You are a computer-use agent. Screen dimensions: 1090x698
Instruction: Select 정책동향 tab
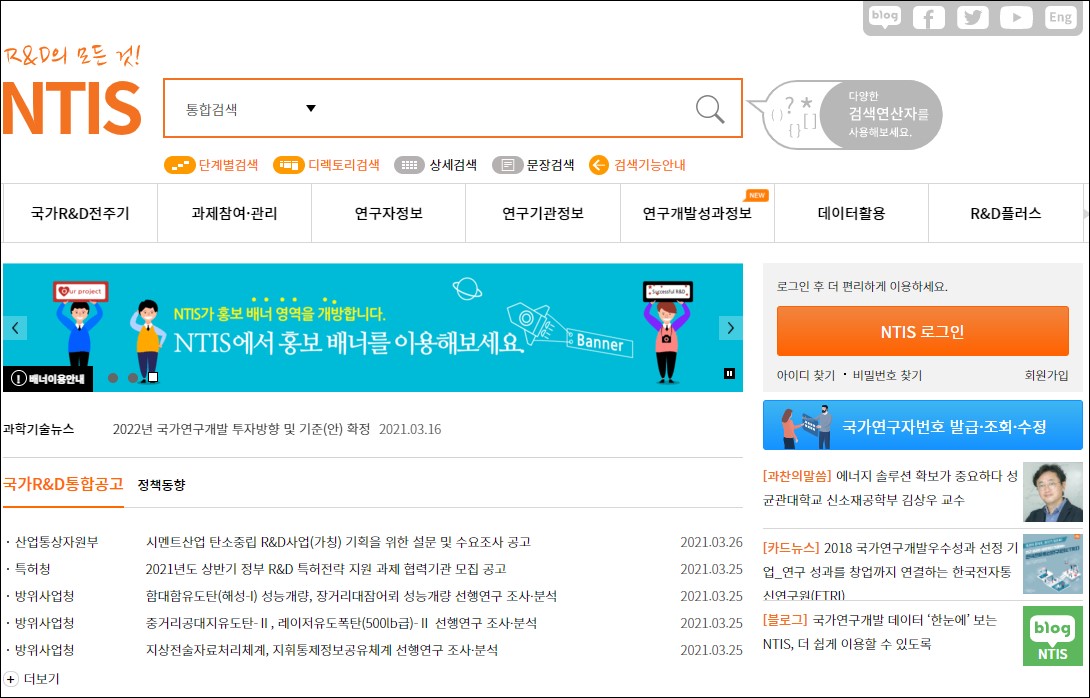tap(161, 485)
